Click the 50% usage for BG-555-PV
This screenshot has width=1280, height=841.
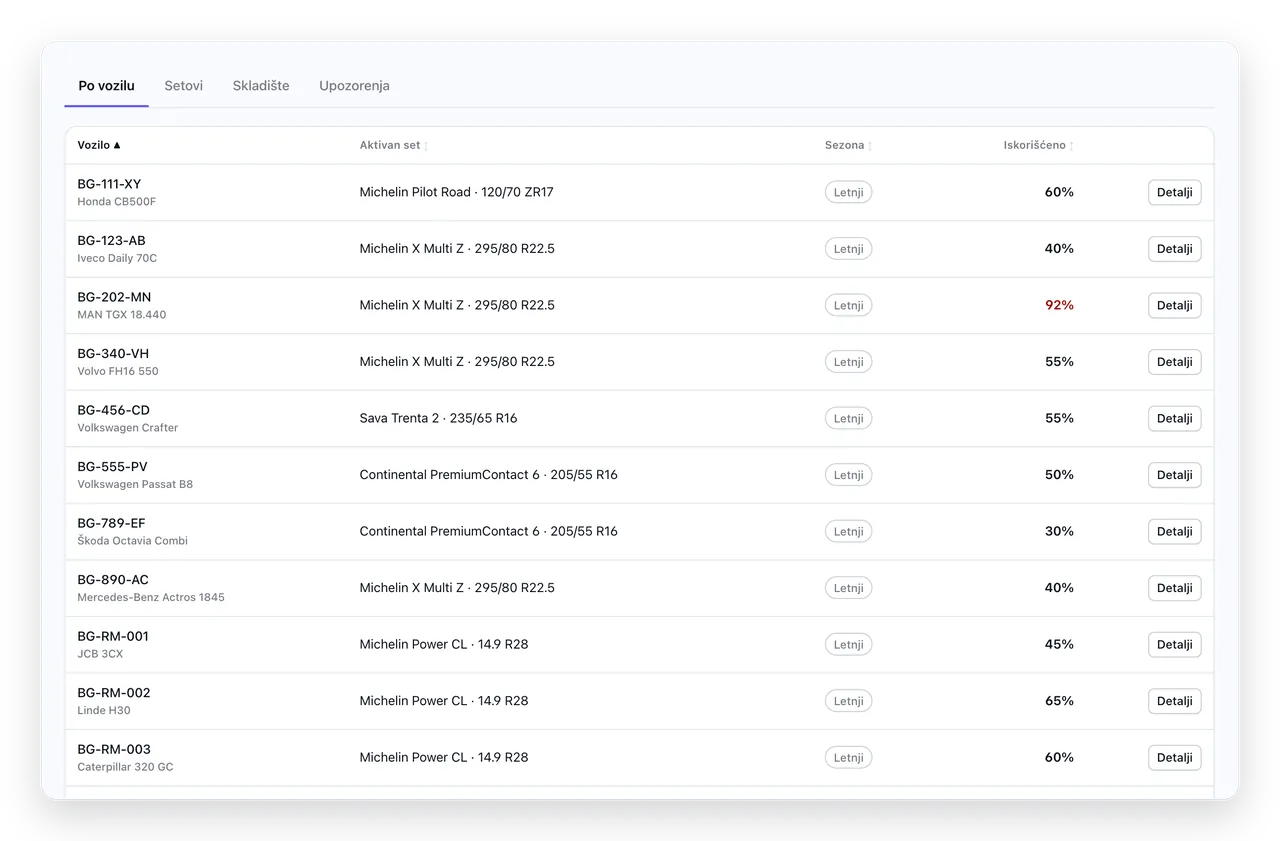1059,475
